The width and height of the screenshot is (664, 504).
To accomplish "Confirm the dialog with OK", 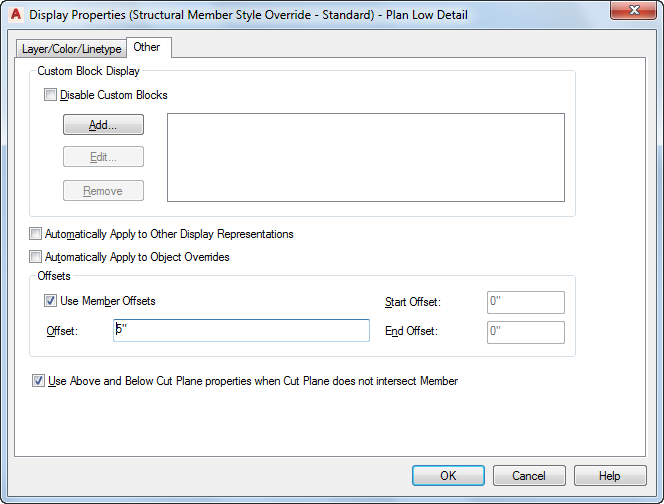I will coord(448,476).
